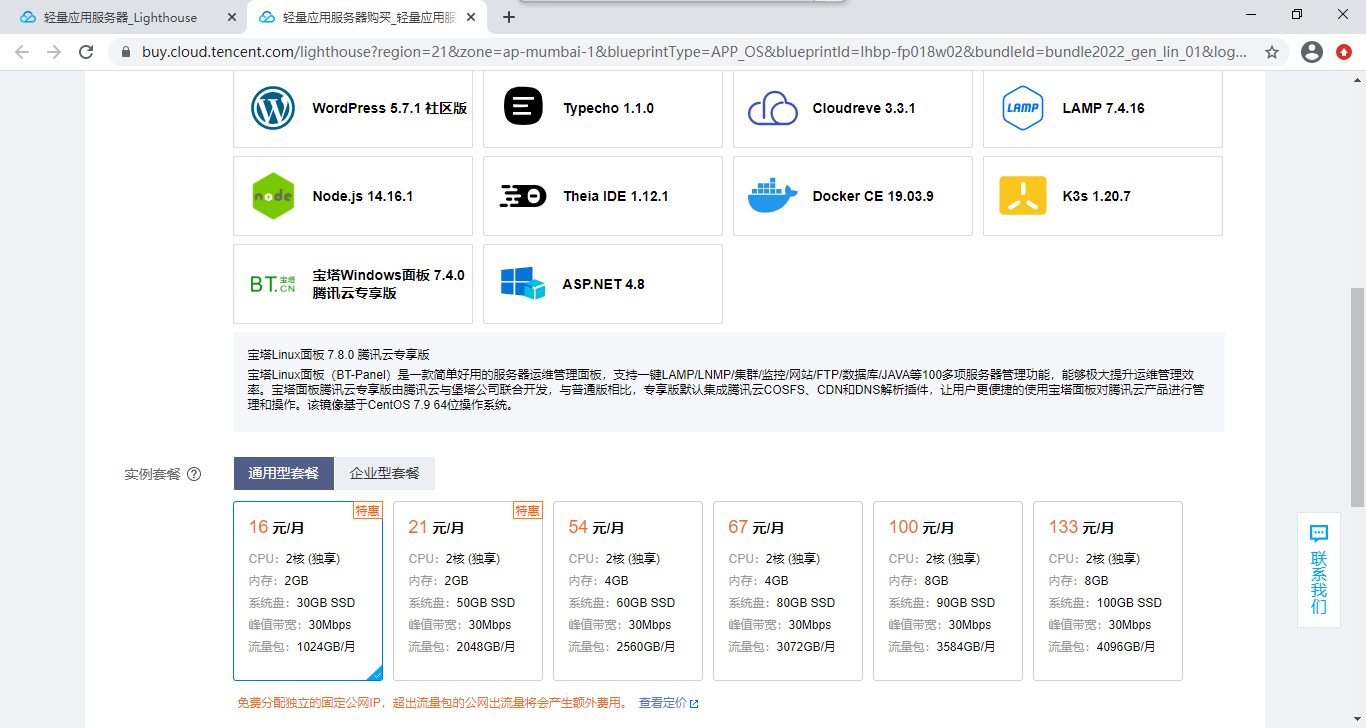Select the WordPress 5.7.1 社区版 image

pyautogui.click(x=353, y=108)
